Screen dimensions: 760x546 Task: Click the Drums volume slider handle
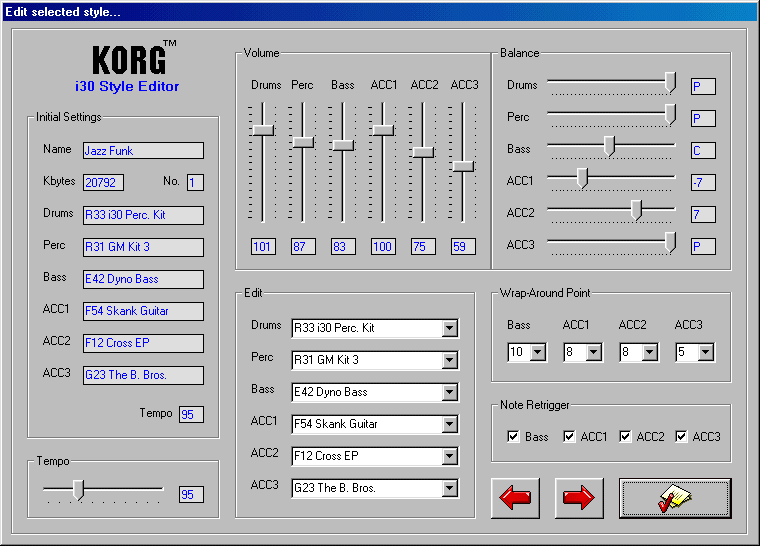click(263, 130)
